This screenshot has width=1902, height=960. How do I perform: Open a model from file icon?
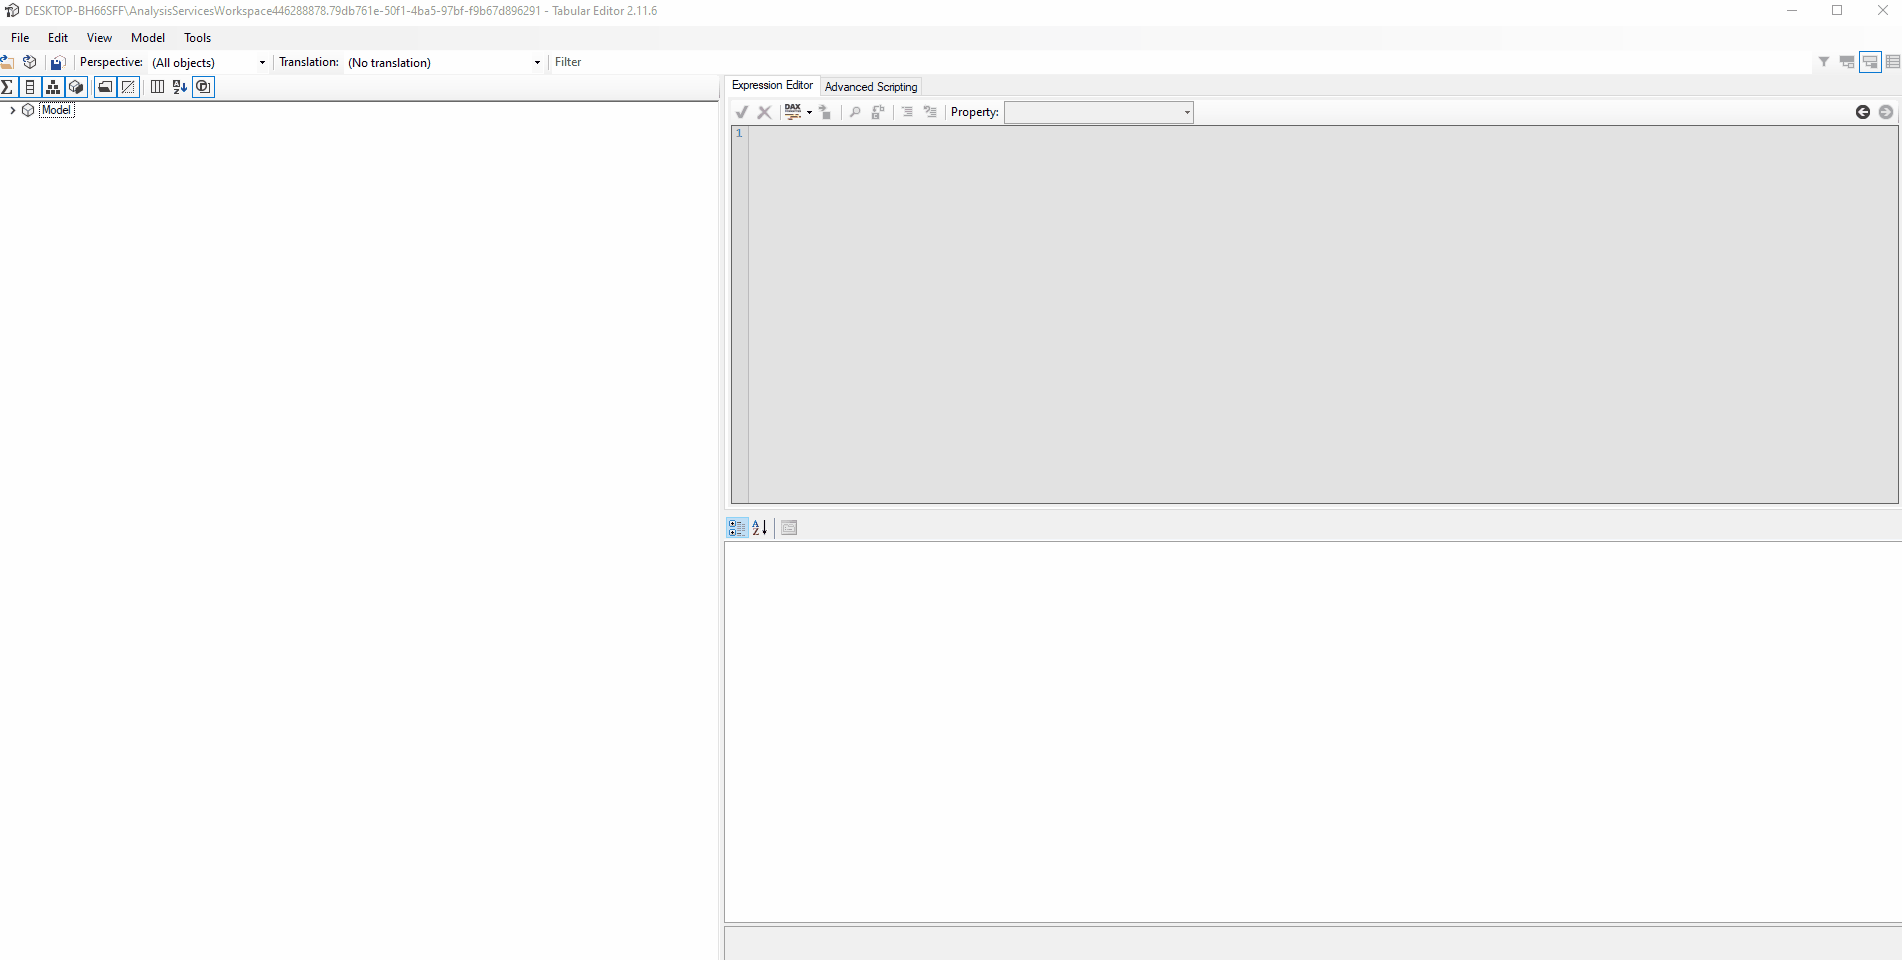[x=7, y=62]
